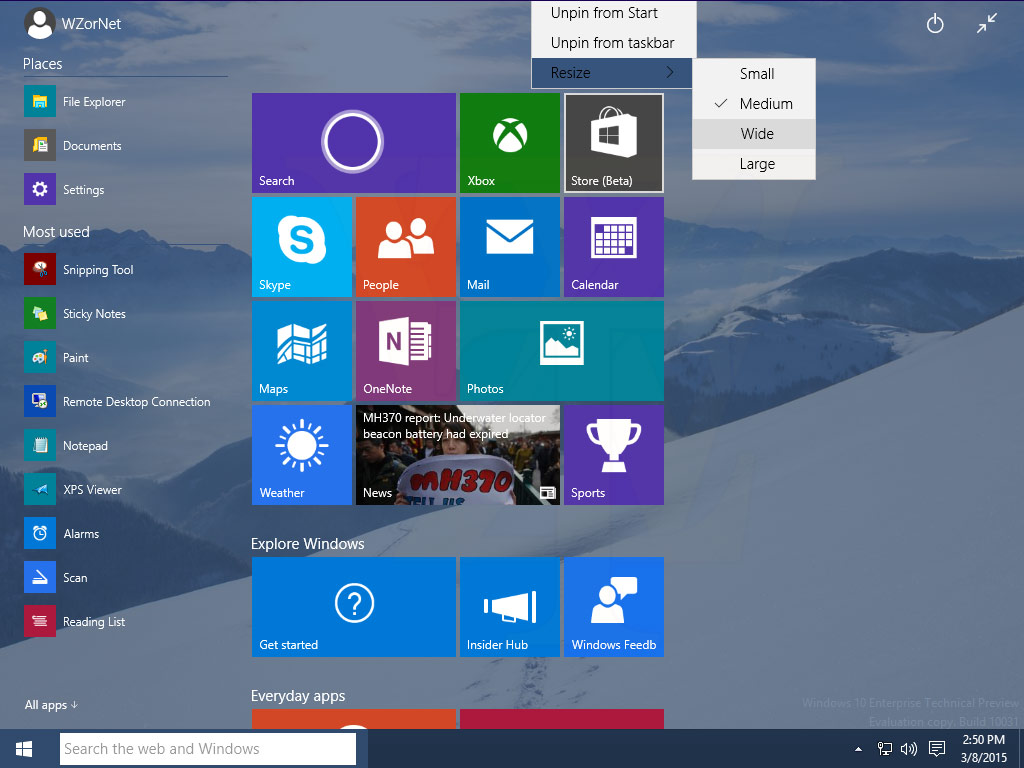Launch the Skype tile
The image size is (1024, 768).
(x=302, y=247)
